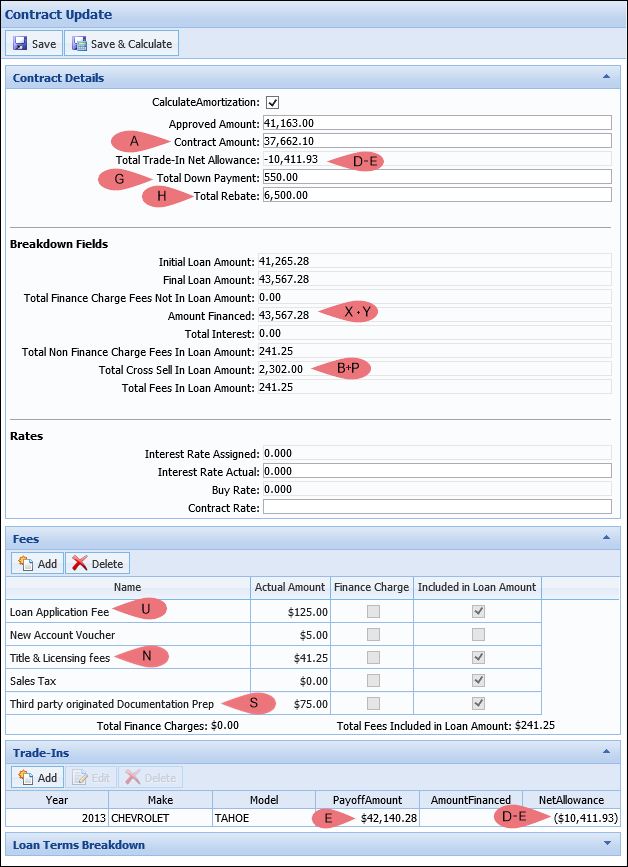This screenshot has width=628, height=867.
Task: Toggle Included in Loan Amount for Loan Application Fee
Action: tap(479, 612)
